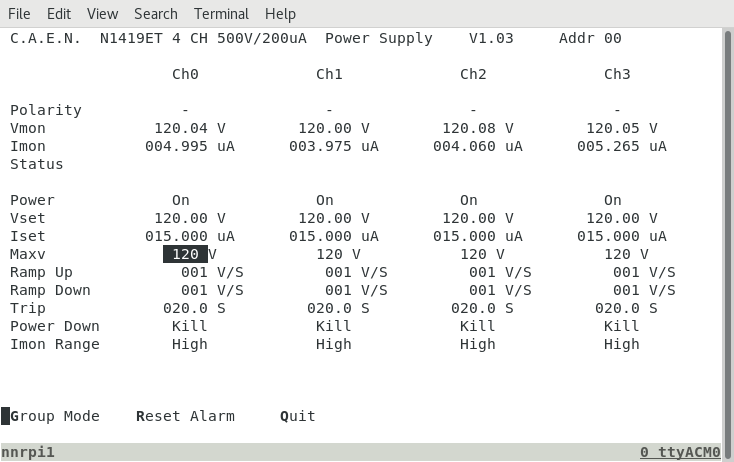734x462 pixels.
Task: Toggle the Ch3 Power On value
Action: click(x=613, y=200)
